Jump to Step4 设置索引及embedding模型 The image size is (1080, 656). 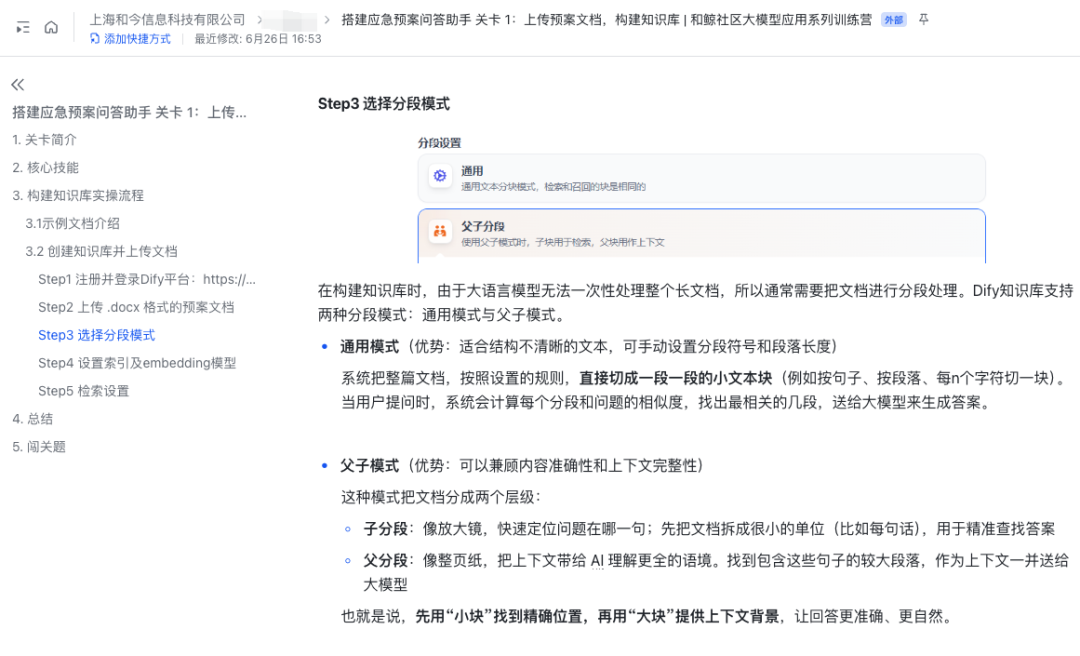[x=137, y=363]
